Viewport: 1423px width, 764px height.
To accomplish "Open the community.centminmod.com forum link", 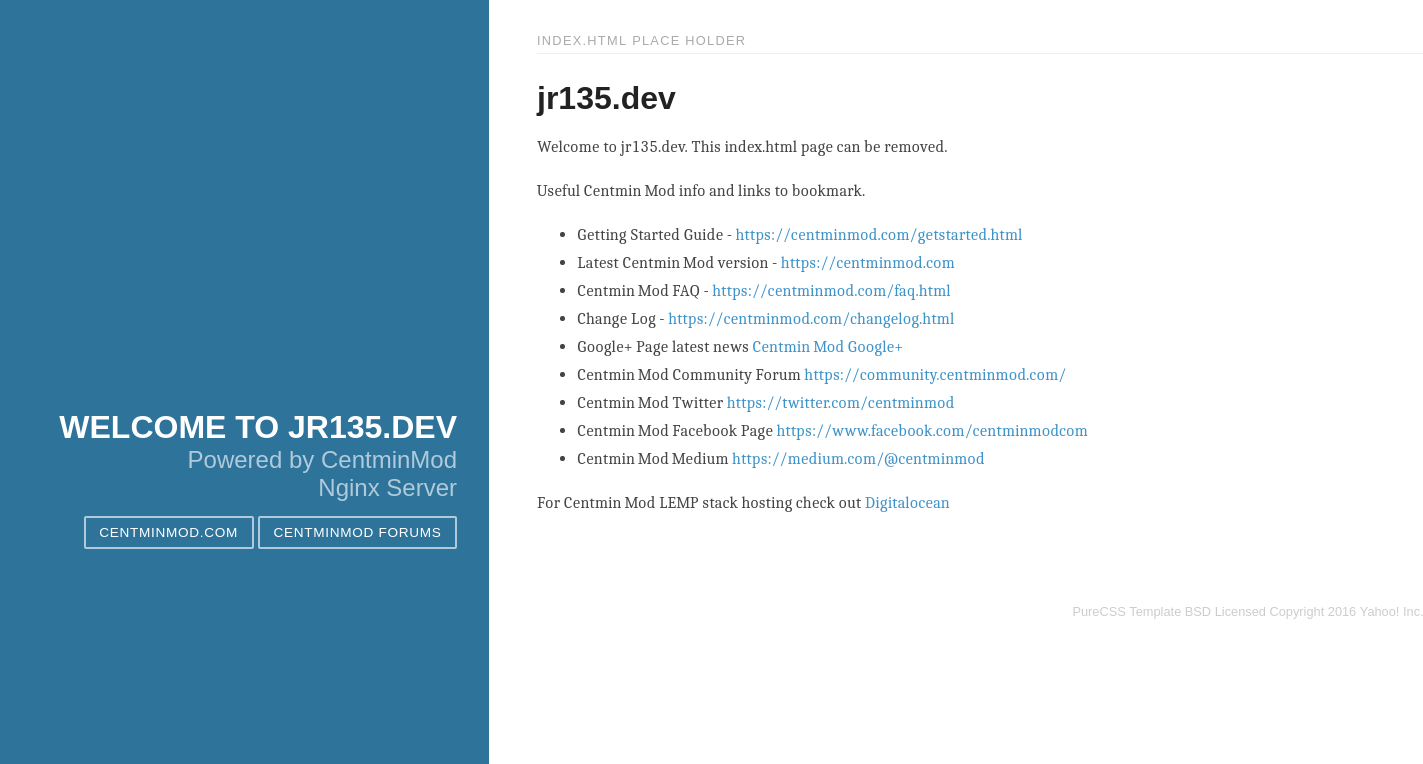I will pyautogui.click(x=935, y=375).
